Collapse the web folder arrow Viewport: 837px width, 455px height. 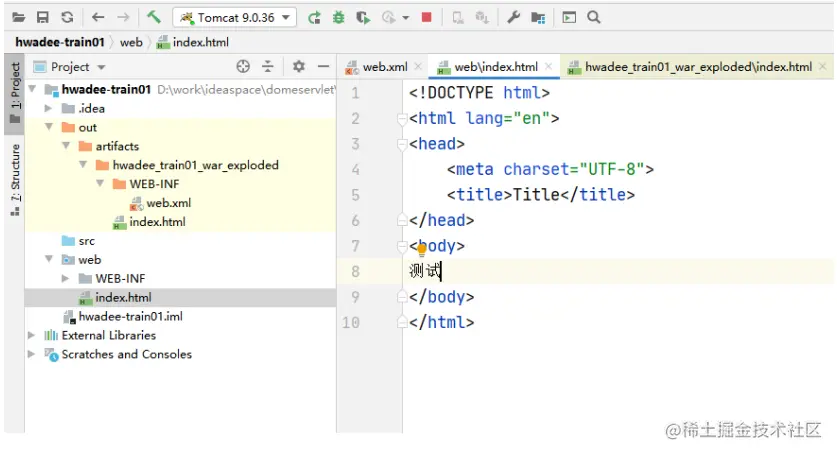(x=49, y=260)
